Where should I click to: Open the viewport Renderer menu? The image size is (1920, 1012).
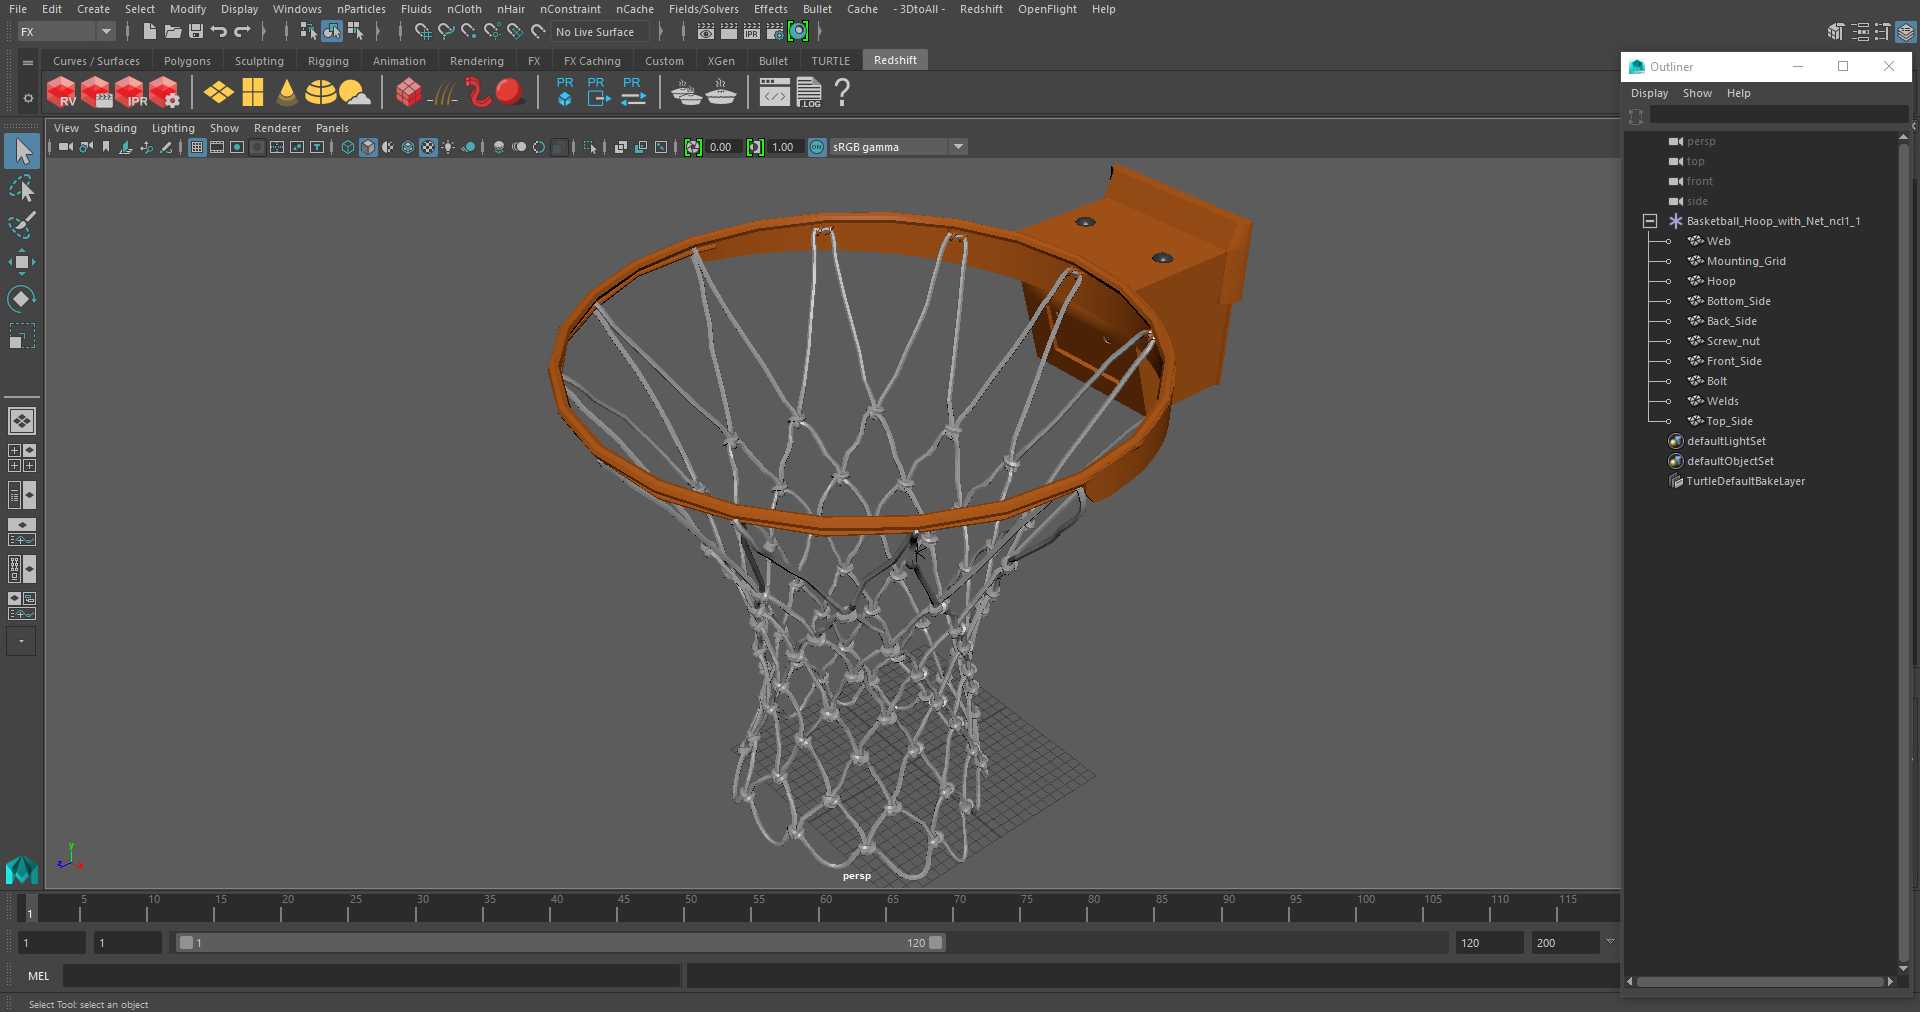click(x=277, y=128)
